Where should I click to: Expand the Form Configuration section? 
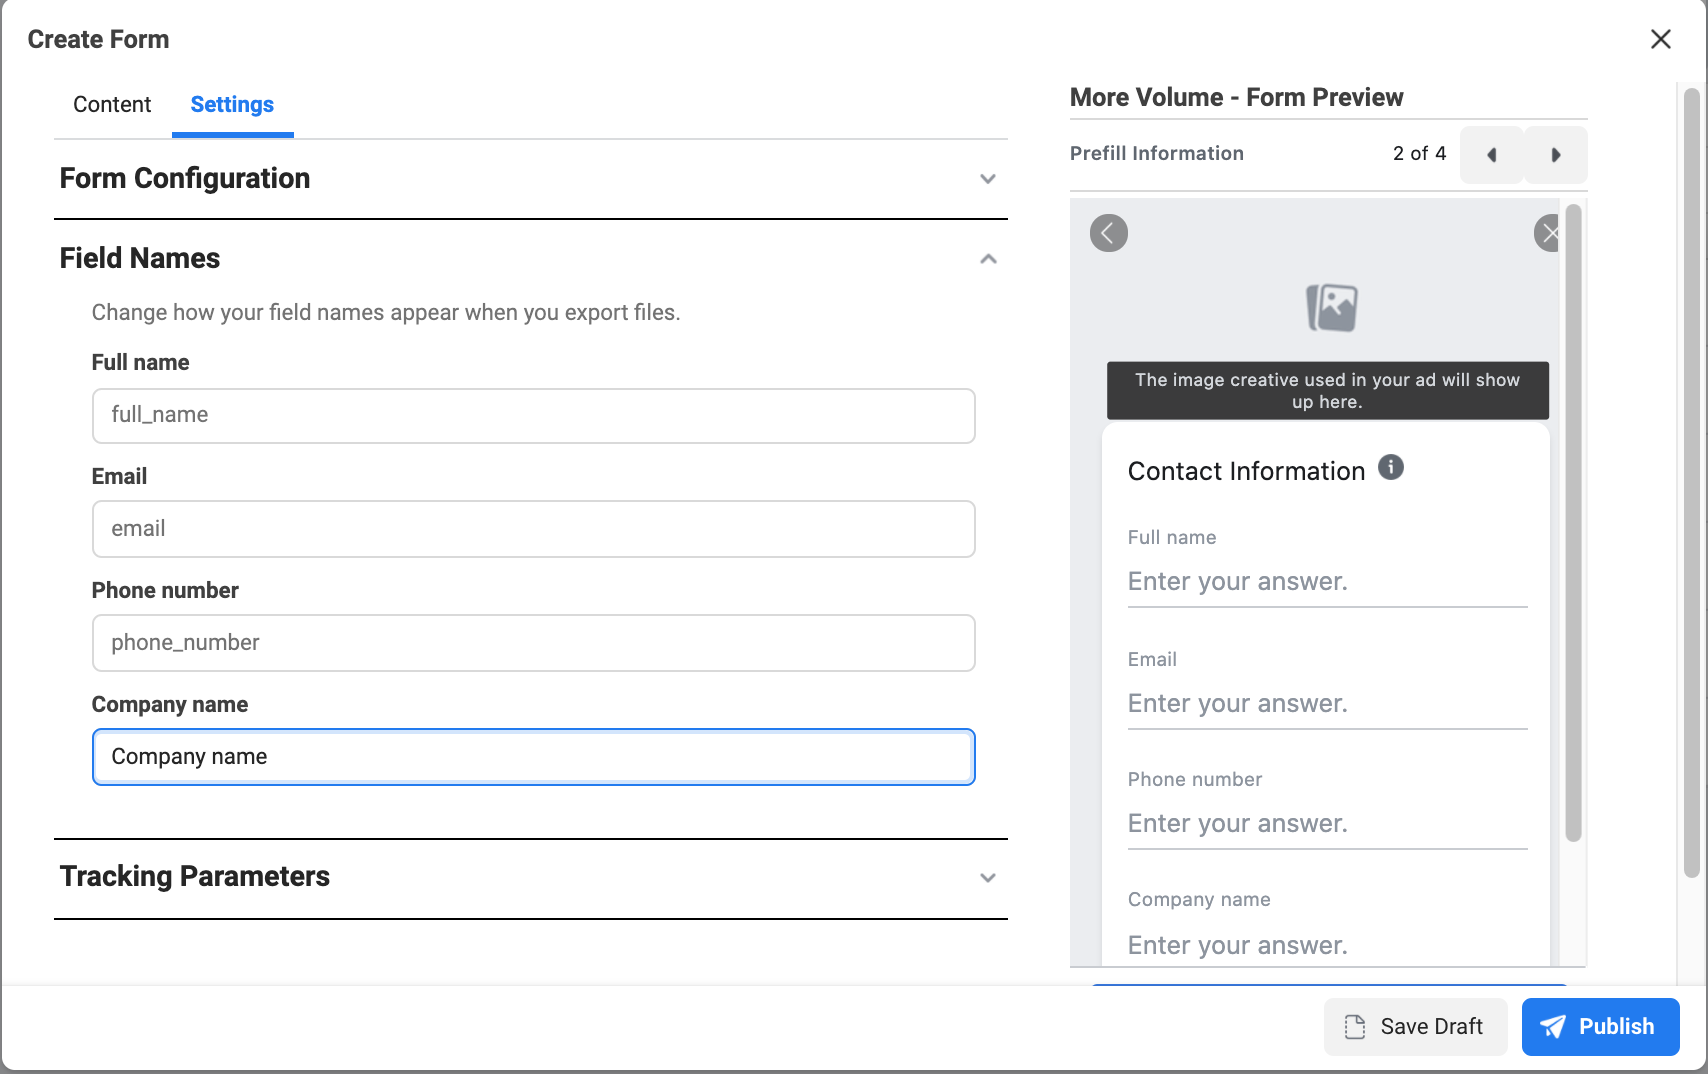987,179
